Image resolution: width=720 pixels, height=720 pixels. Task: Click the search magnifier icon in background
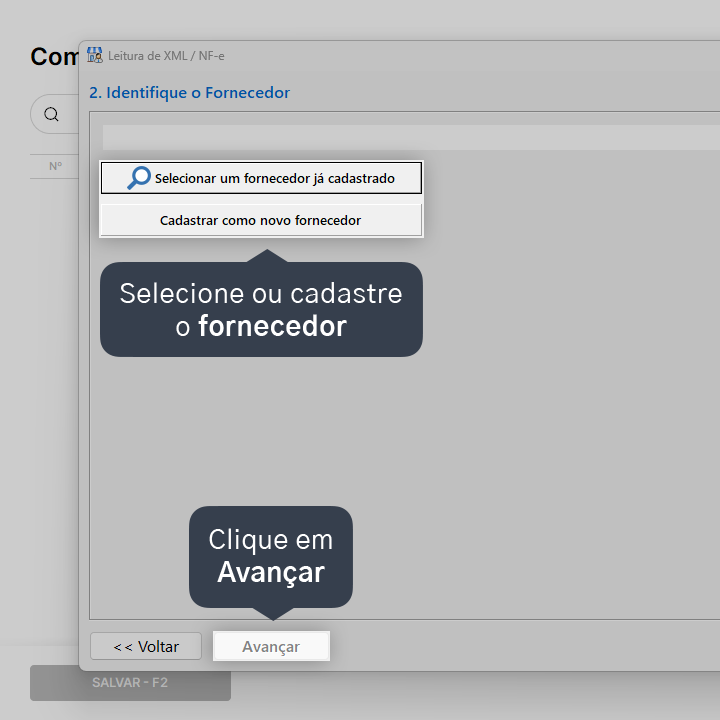51,114
